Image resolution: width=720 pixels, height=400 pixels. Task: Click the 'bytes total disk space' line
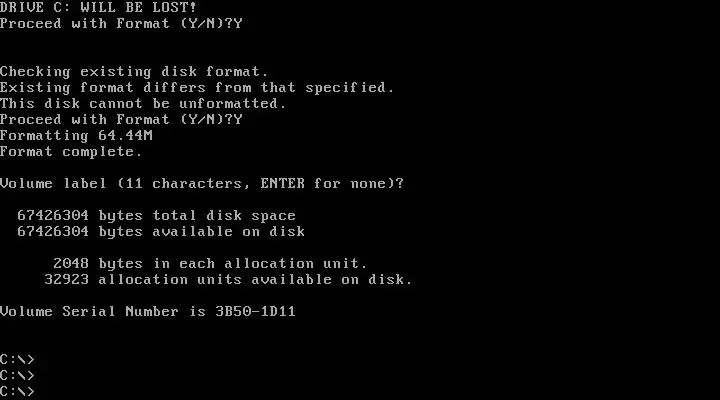point(156,216)
